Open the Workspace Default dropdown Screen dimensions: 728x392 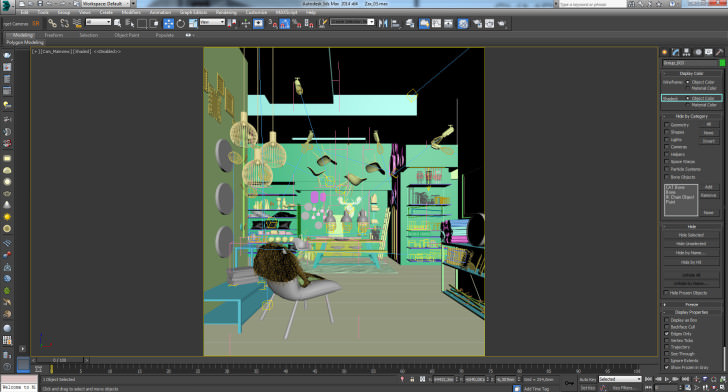(106, 4)
